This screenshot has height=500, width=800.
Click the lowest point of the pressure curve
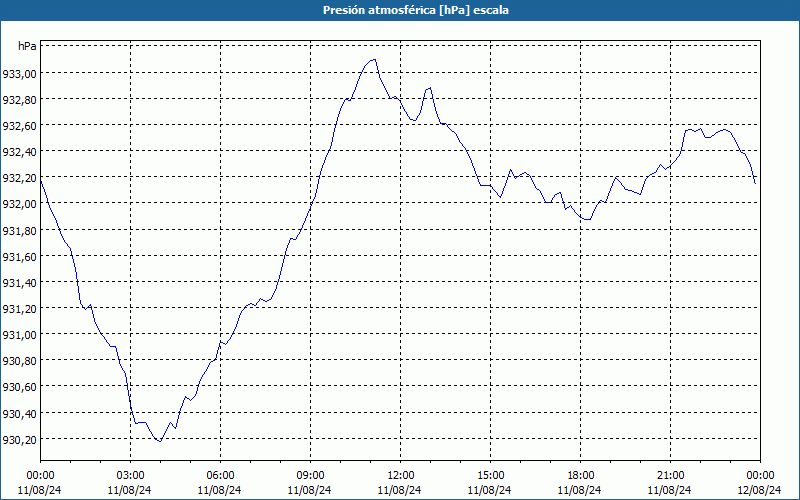point(158,441)
